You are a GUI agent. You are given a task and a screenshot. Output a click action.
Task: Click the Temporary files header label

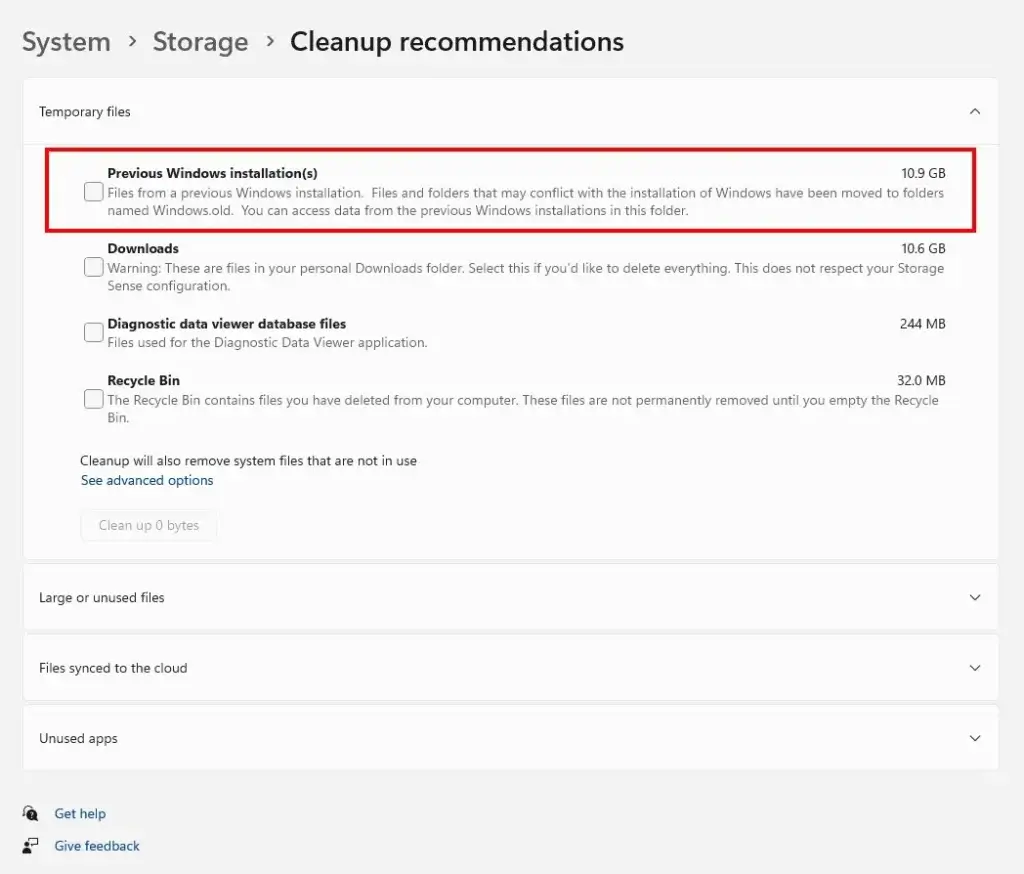point(85,112)
